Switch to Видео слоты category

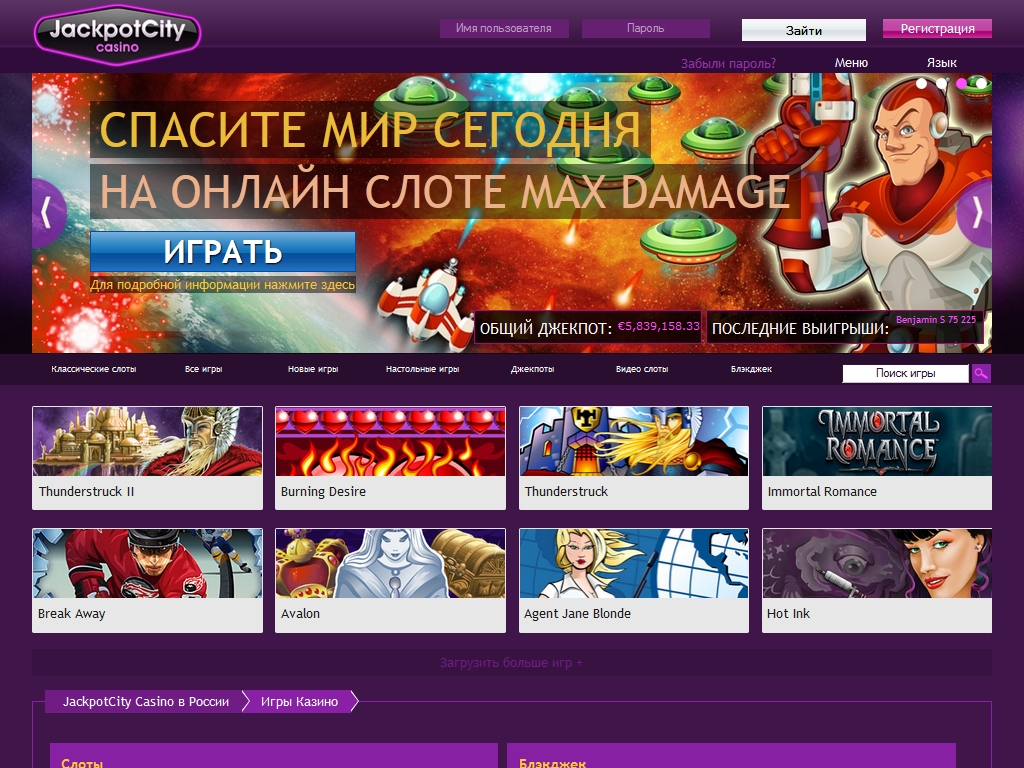coord(642,370)
